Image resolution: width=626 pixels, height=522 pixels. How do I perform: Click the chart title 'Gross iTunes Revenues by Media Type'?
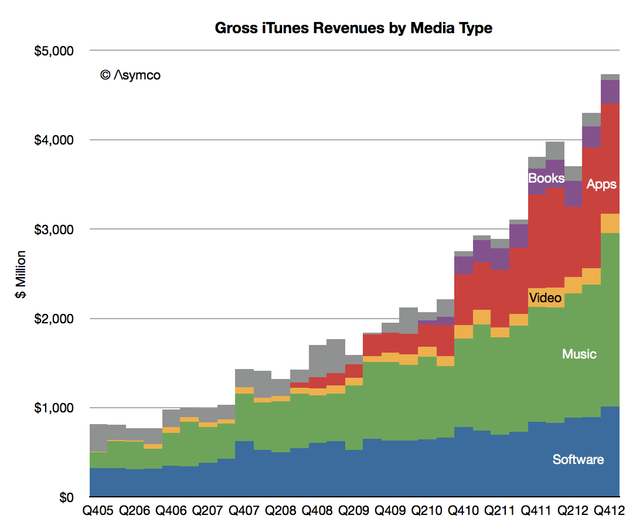[x=353, y=28]
